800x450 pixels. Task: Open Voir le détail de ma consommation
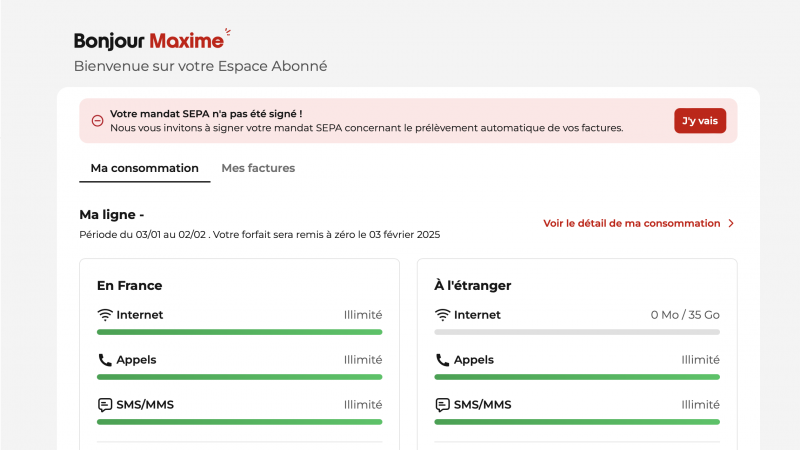click(631, 224)
